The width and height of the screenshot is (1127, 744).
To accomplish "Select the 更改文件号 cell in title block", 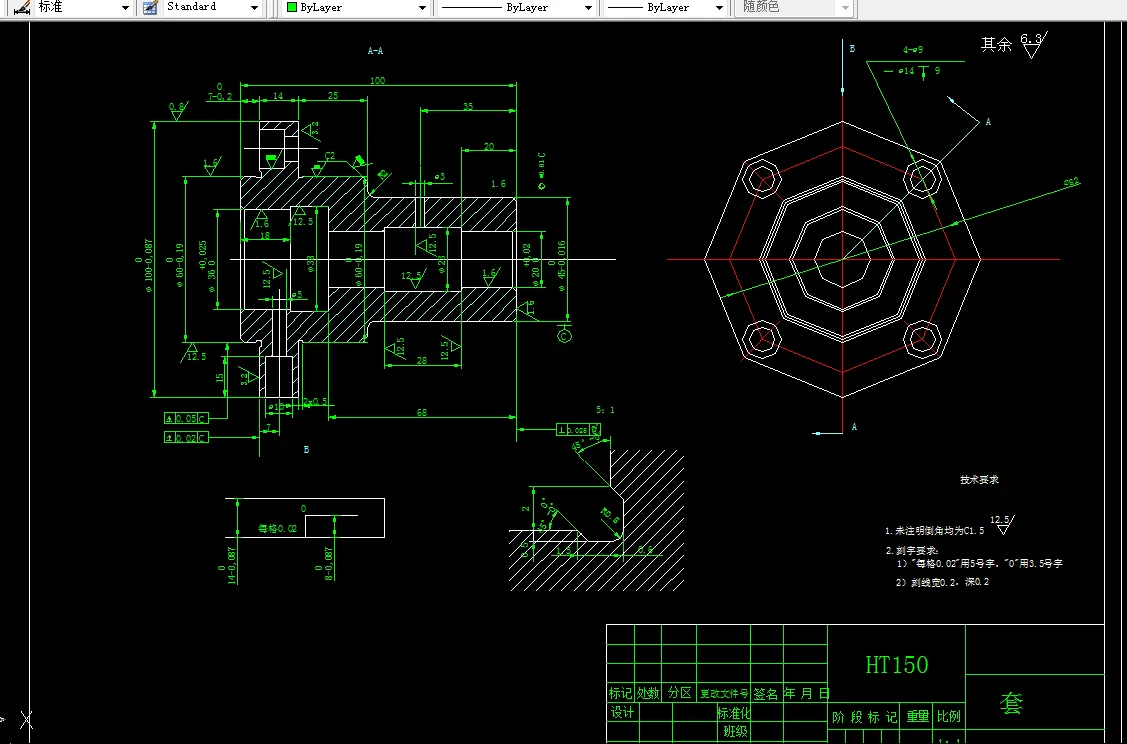I will 724,694.
